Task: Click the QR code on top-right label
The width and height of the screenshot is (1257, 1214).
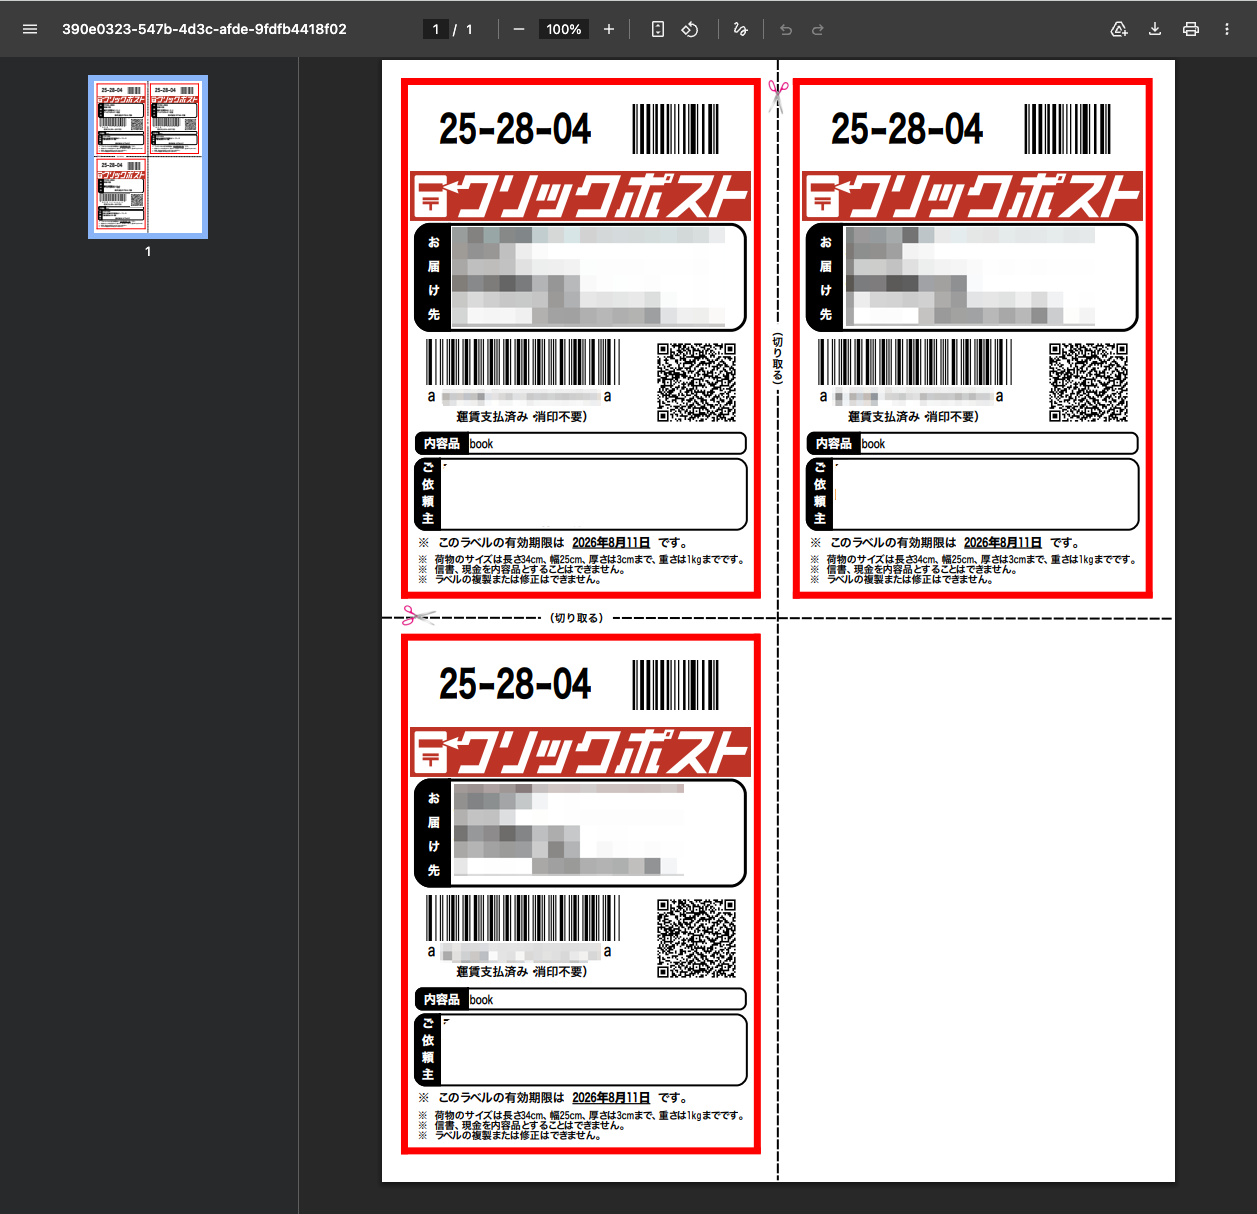Action: coord(1089,382)
